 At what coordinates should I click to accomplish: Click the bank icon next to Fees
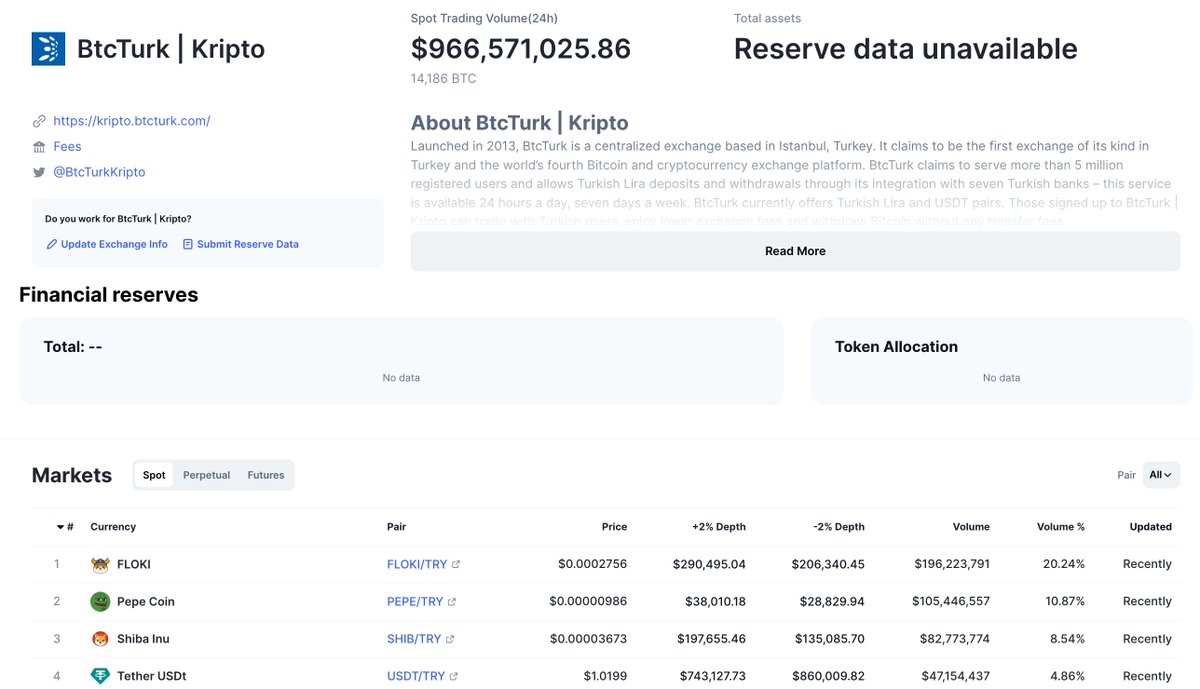39,147
